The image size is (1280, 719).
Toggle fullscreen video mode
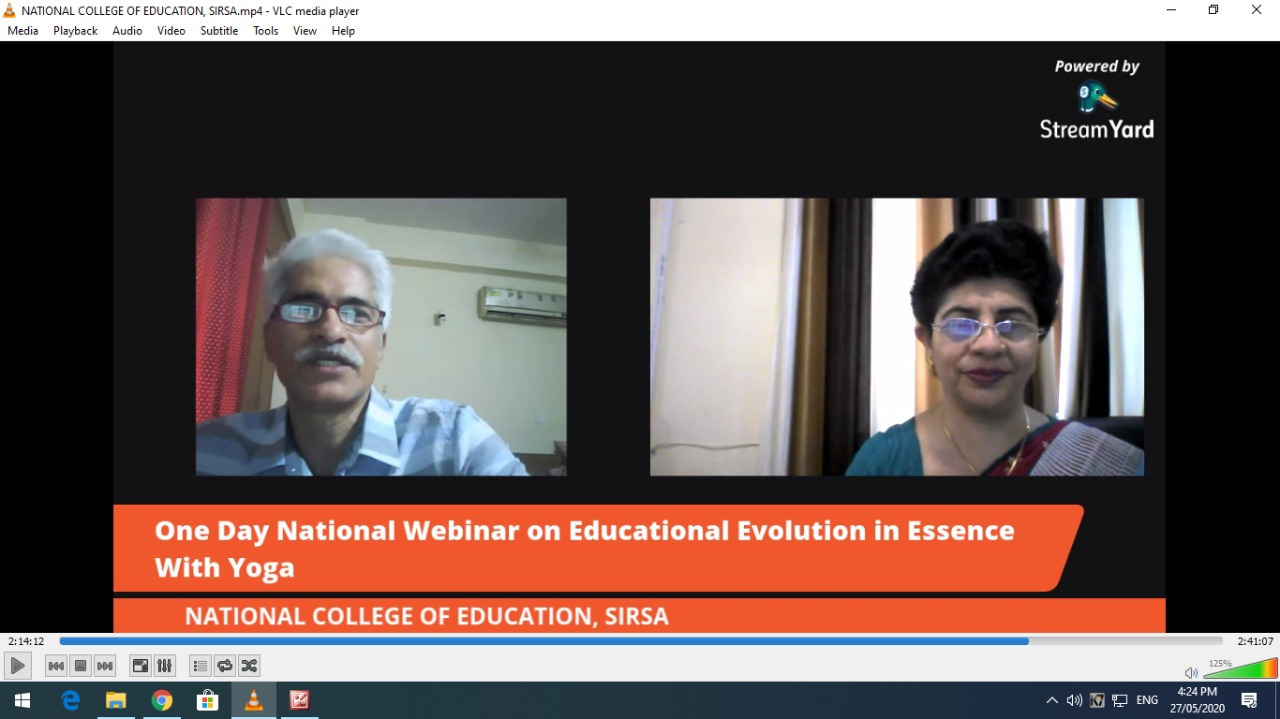[140, 666]
